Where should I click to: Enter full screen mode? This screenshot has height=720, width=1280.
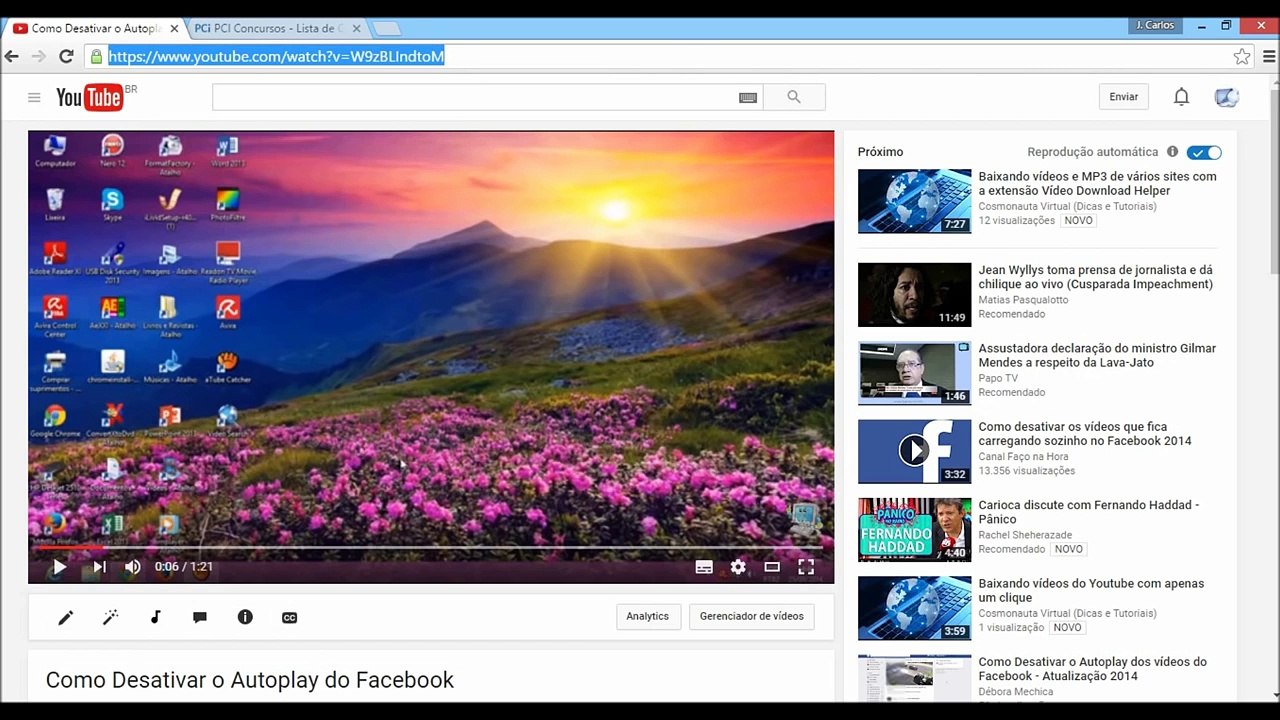tap(806, 567)
